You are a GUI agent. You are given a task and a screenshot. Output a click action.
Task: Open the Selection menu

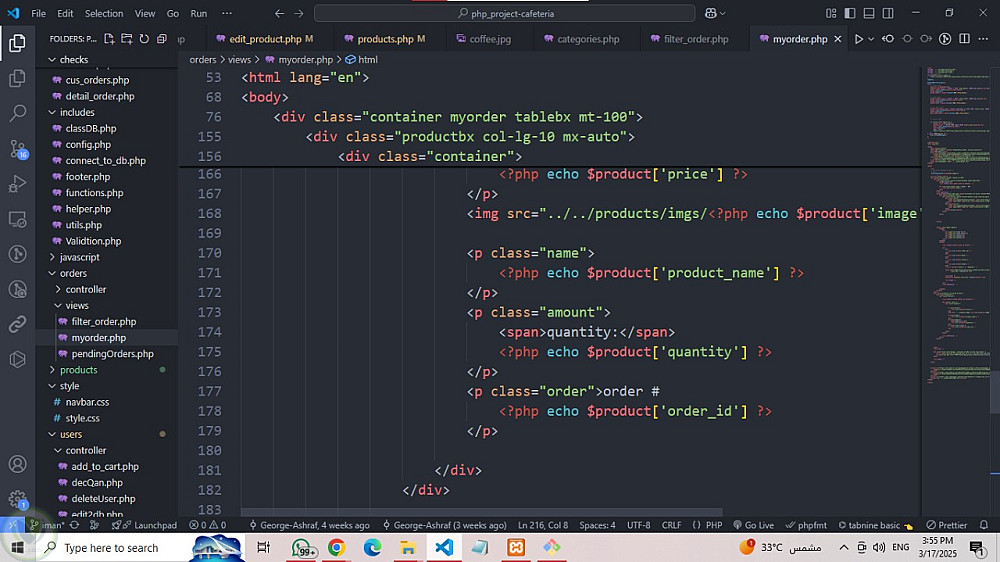(x=104, y=13)
